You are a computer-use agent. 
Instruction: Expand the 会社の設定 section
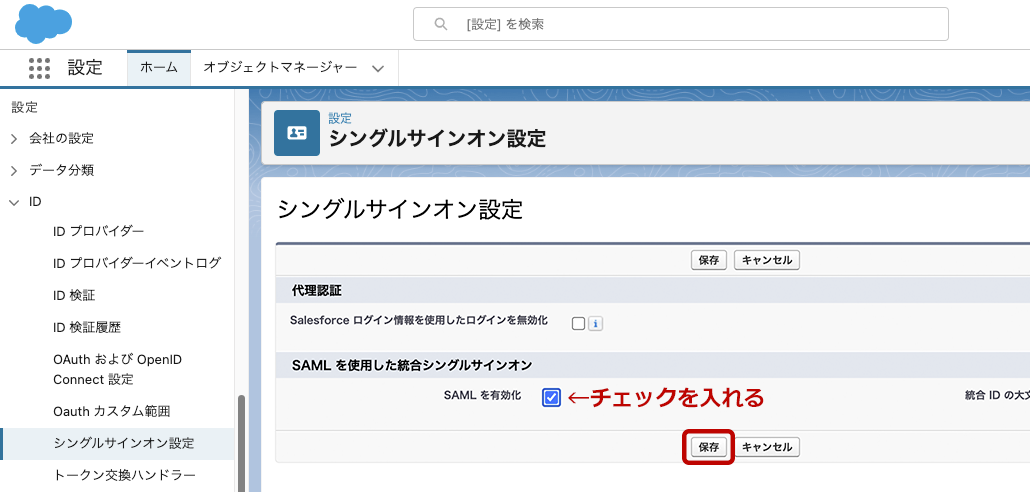pyautogui.click(x=14, y=139)
